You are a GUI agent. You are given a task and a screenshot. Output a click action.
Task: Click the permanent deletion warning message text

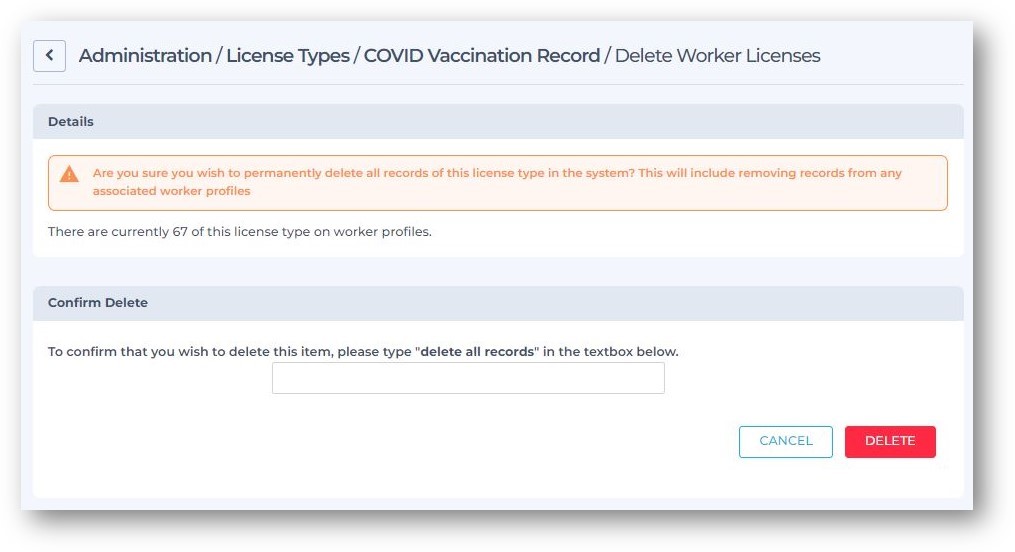tap(497, 182)
